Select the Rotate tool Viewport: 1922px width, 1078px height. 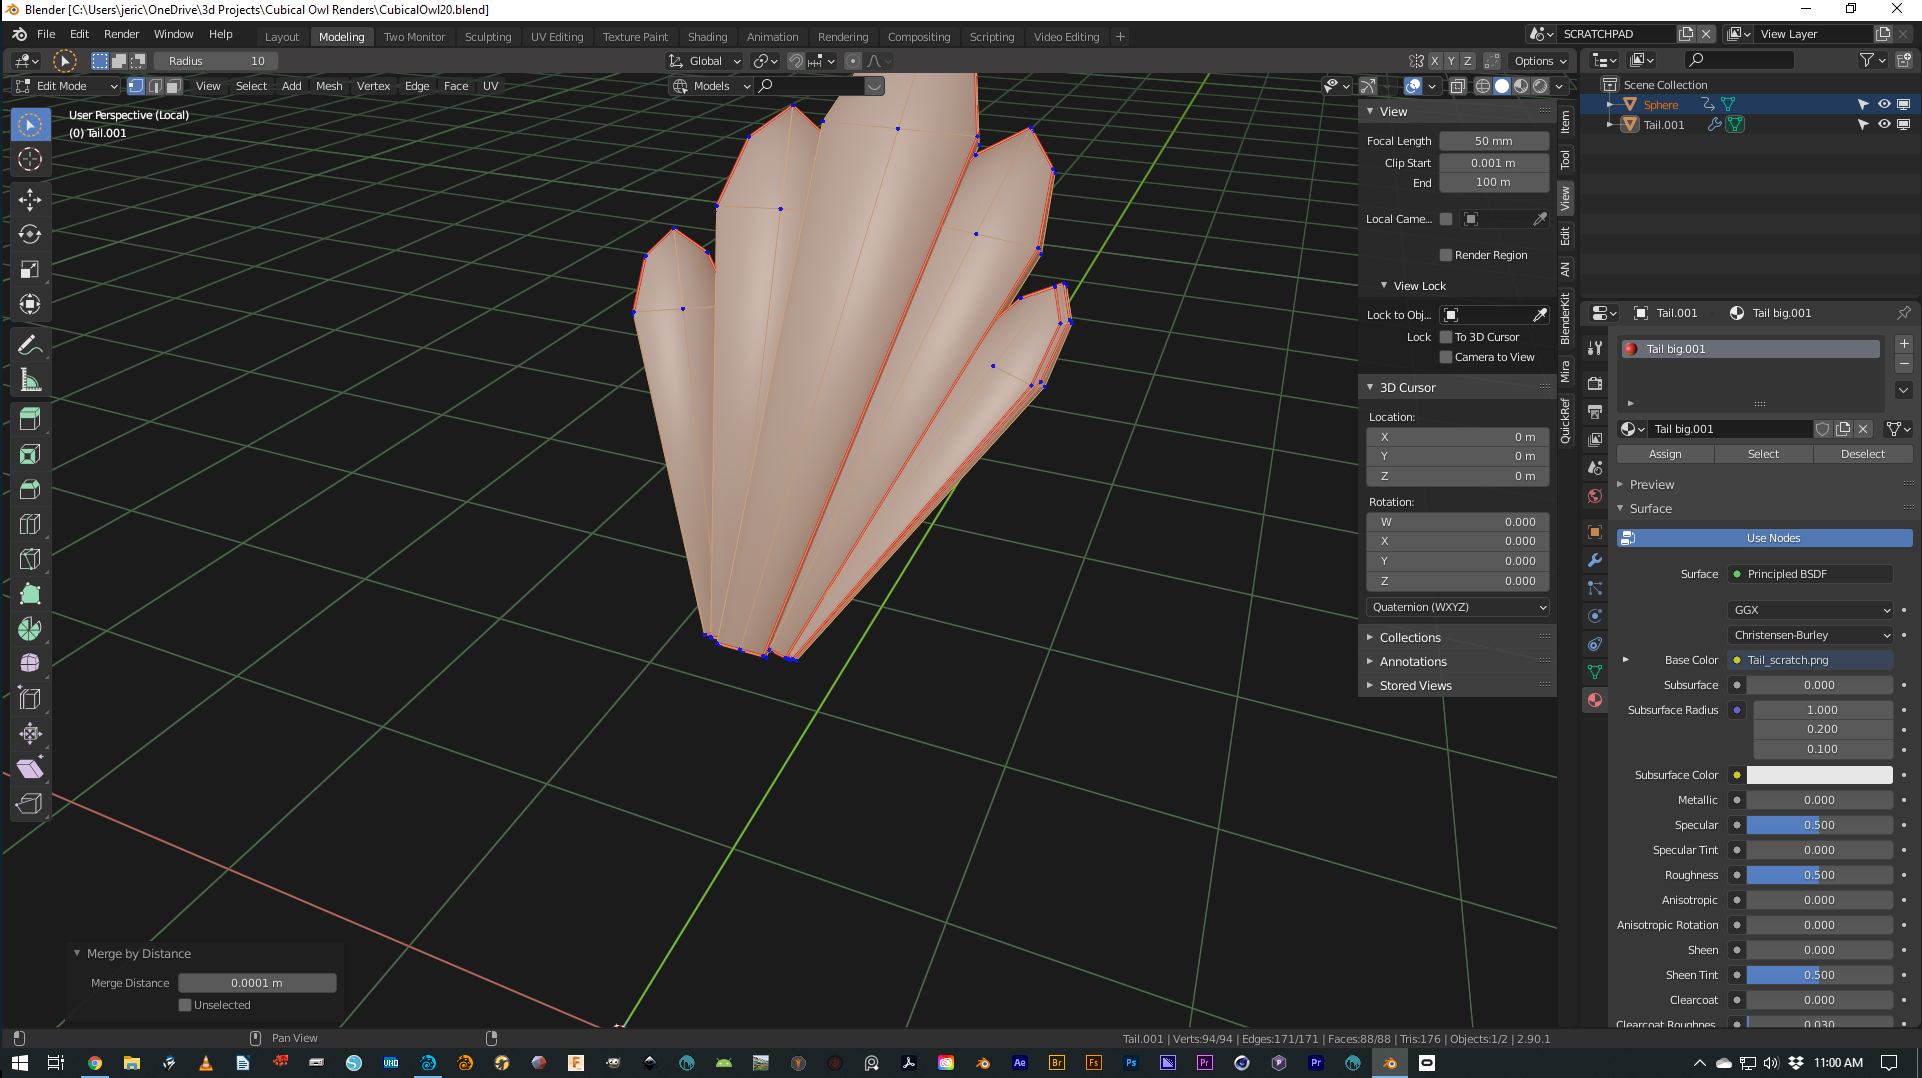[x=30, y=234]
